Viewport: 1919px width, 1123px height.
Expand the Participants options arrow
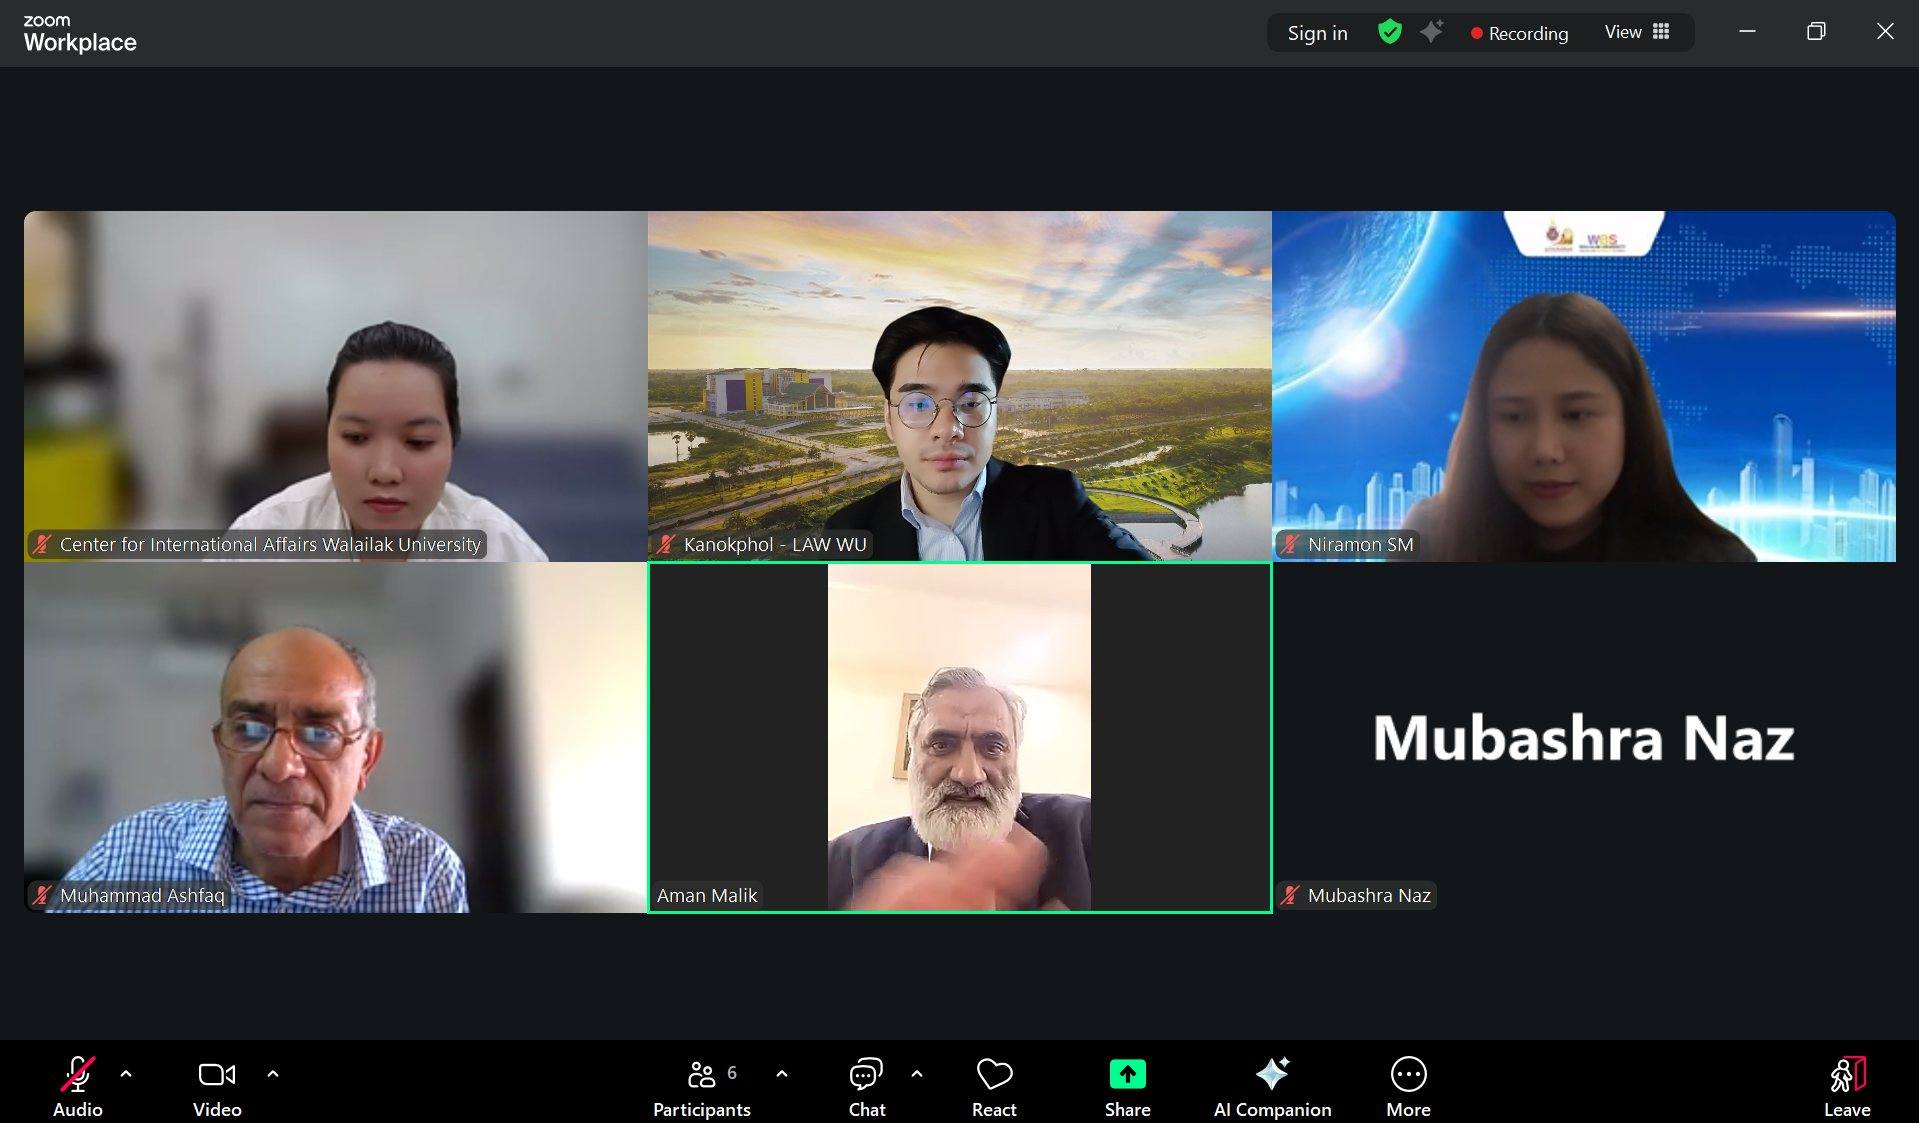(782, 1074)
